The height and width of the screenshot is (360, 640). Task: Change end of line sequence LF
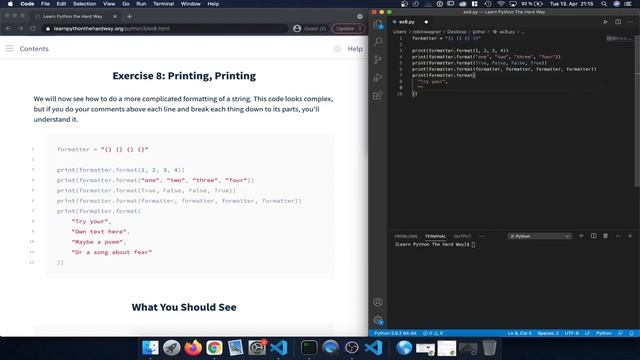587,333
